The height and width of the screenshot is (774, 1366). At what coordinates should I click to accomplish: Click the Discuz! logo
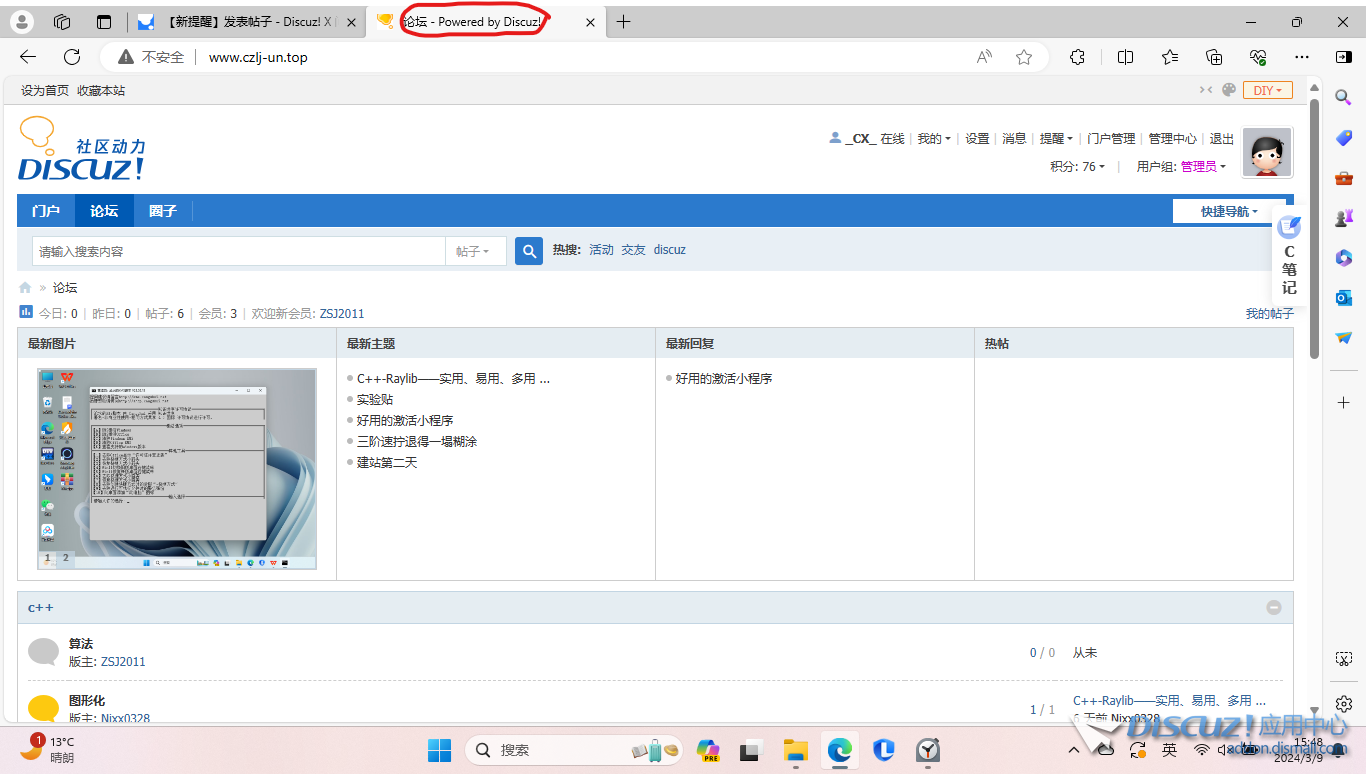pyautogui.click(x=81, y=150)
